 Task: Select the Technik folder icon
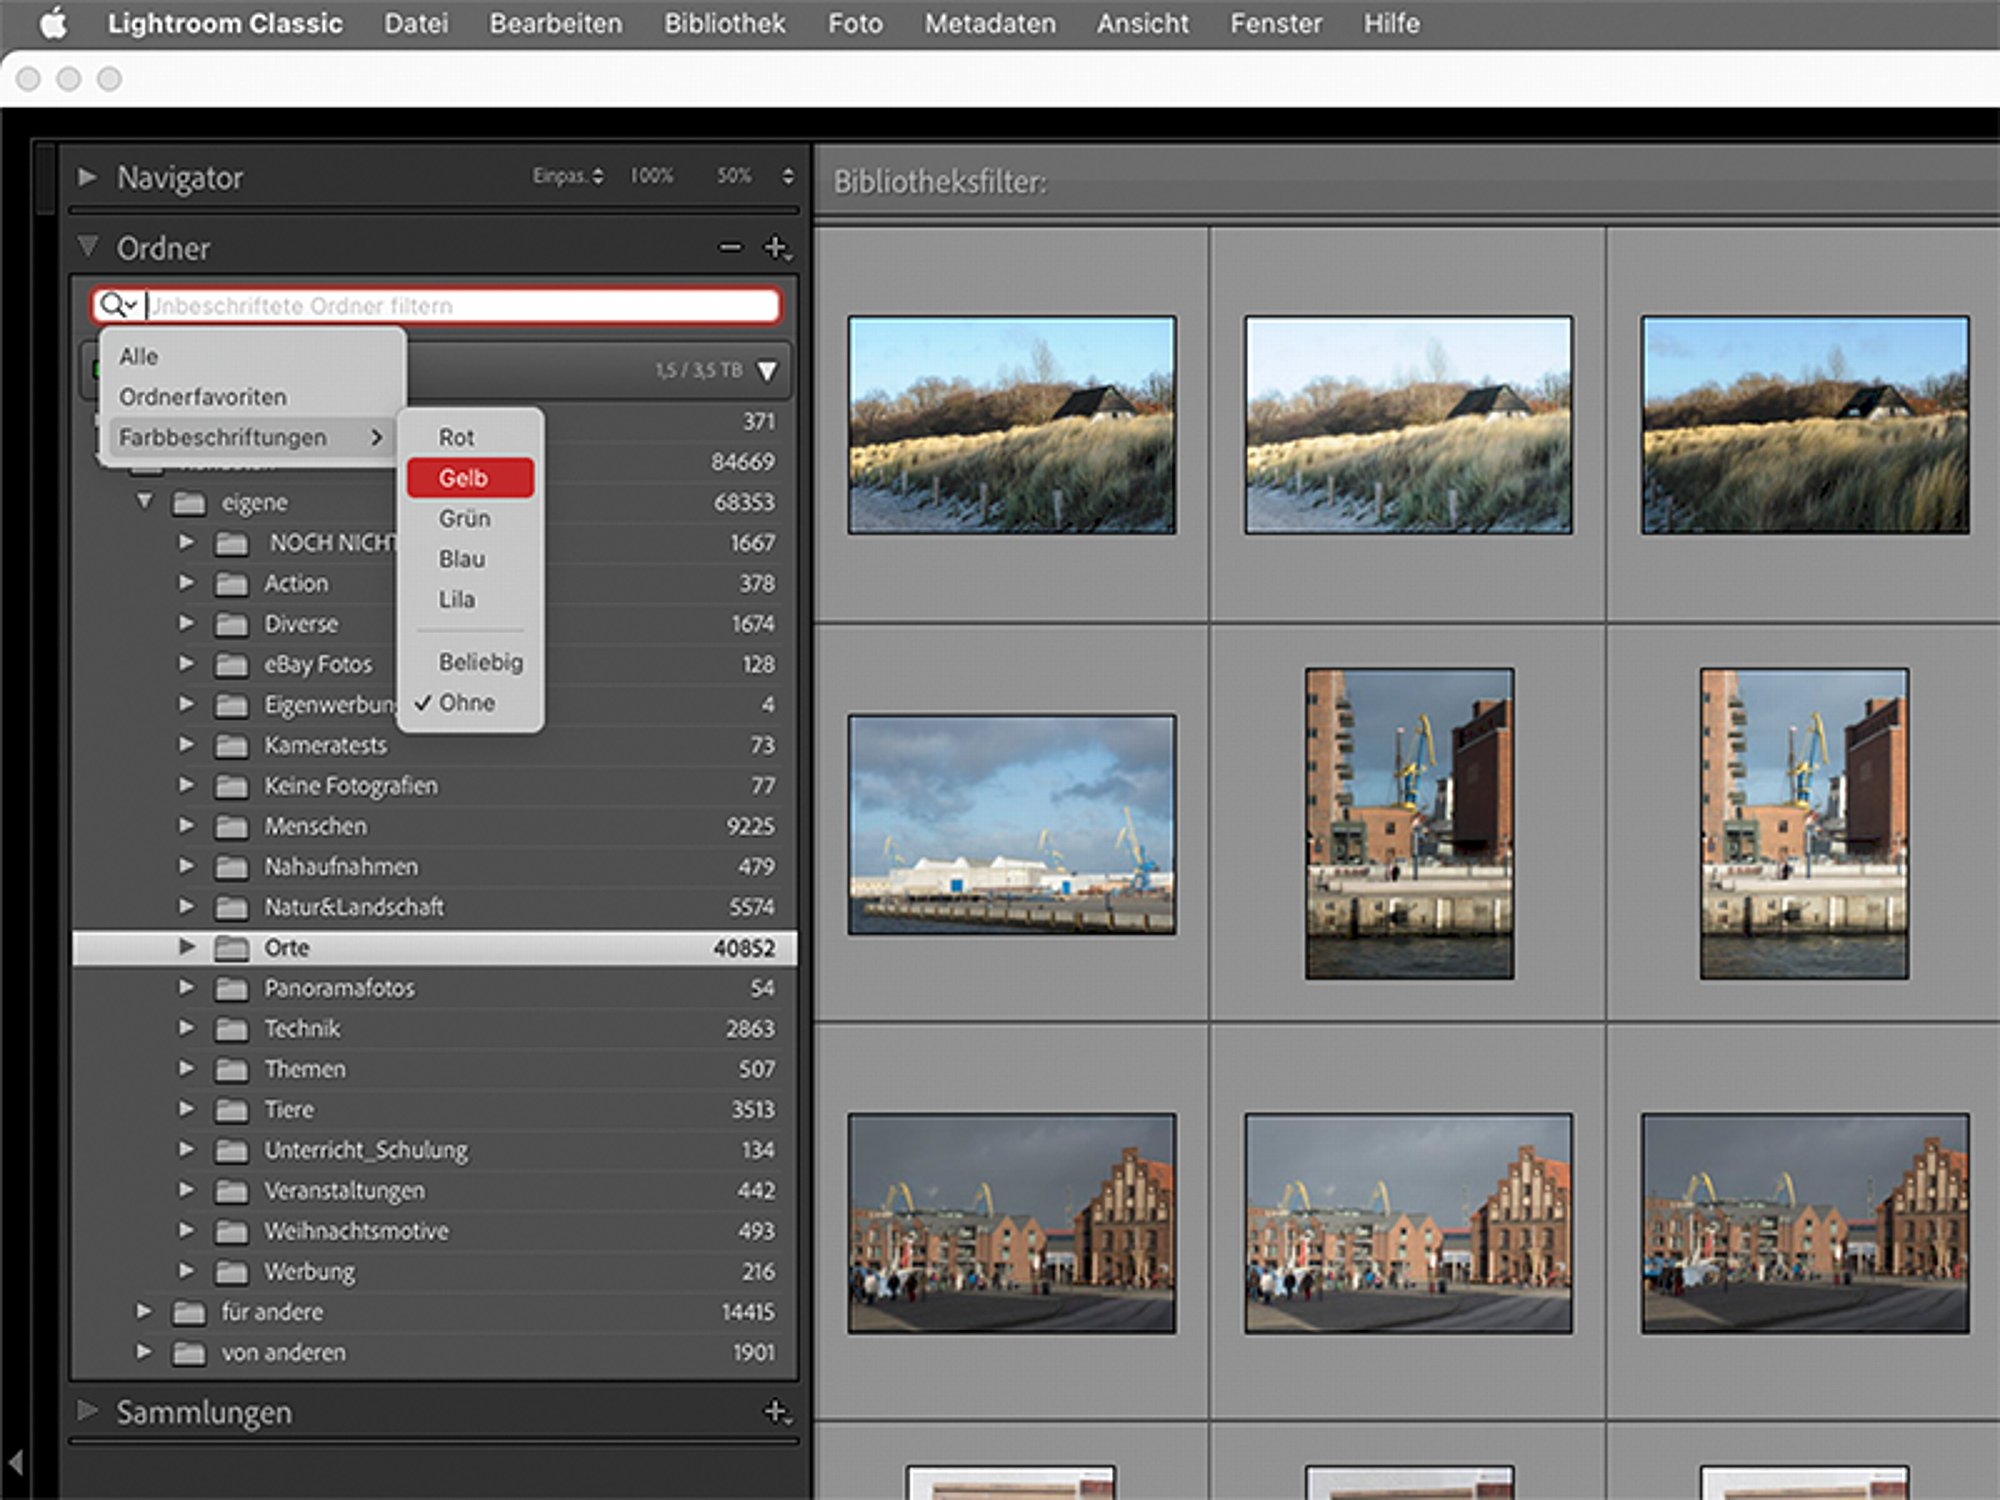231,1029
